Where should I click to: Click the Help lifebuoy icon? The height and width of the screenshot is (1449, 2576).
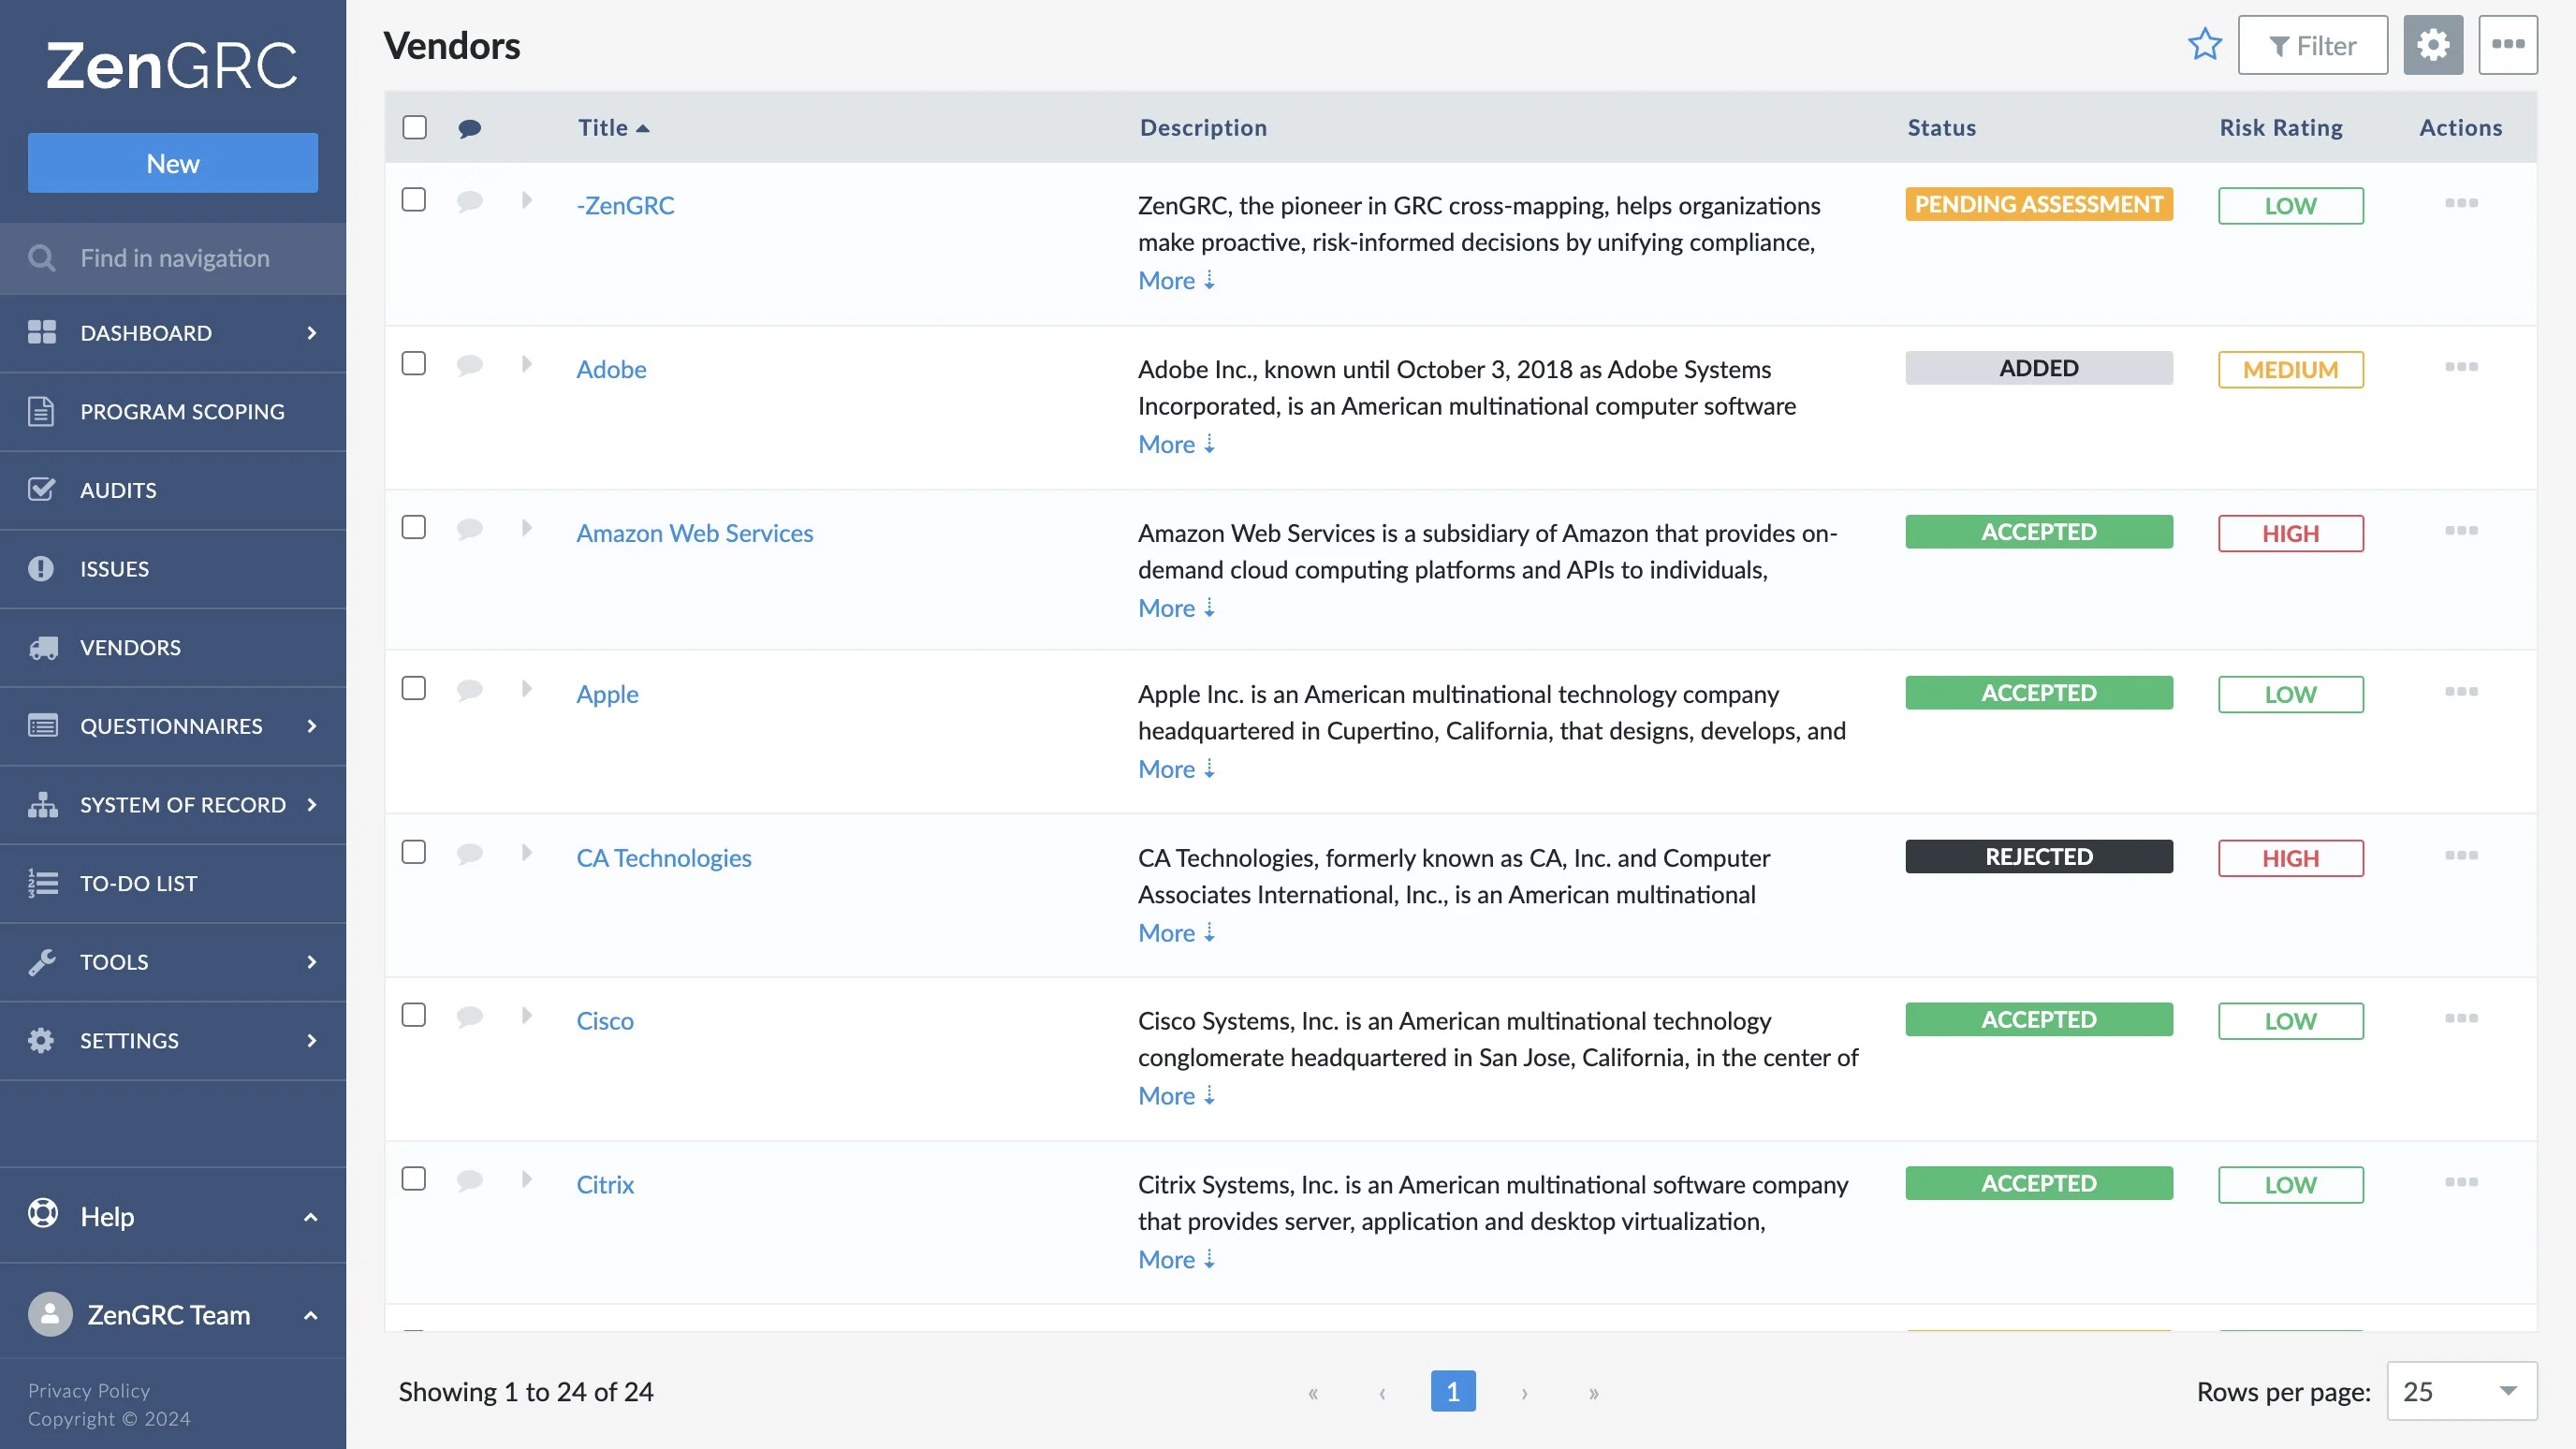43,1214
